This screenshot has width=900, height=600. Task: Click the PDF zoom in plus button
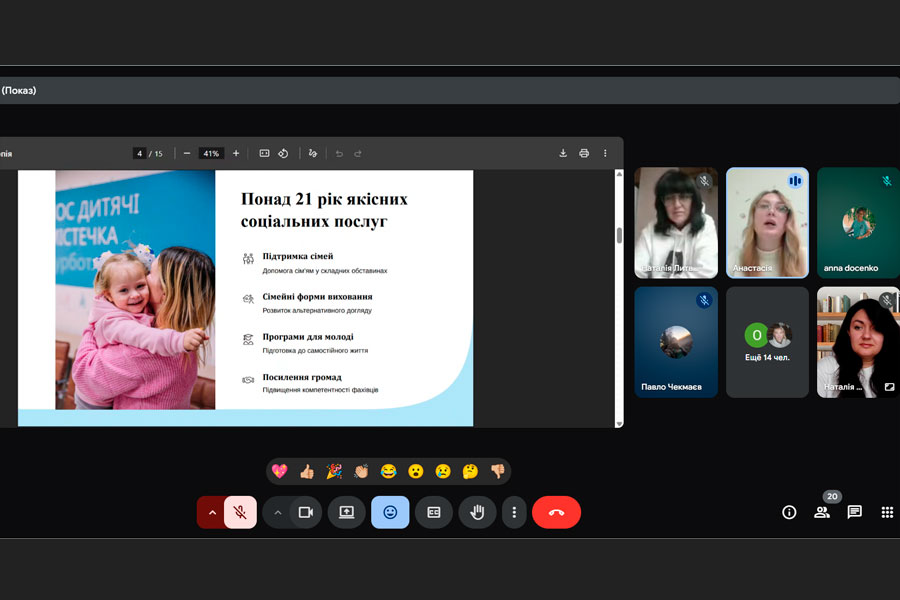(x=236, y=153)
